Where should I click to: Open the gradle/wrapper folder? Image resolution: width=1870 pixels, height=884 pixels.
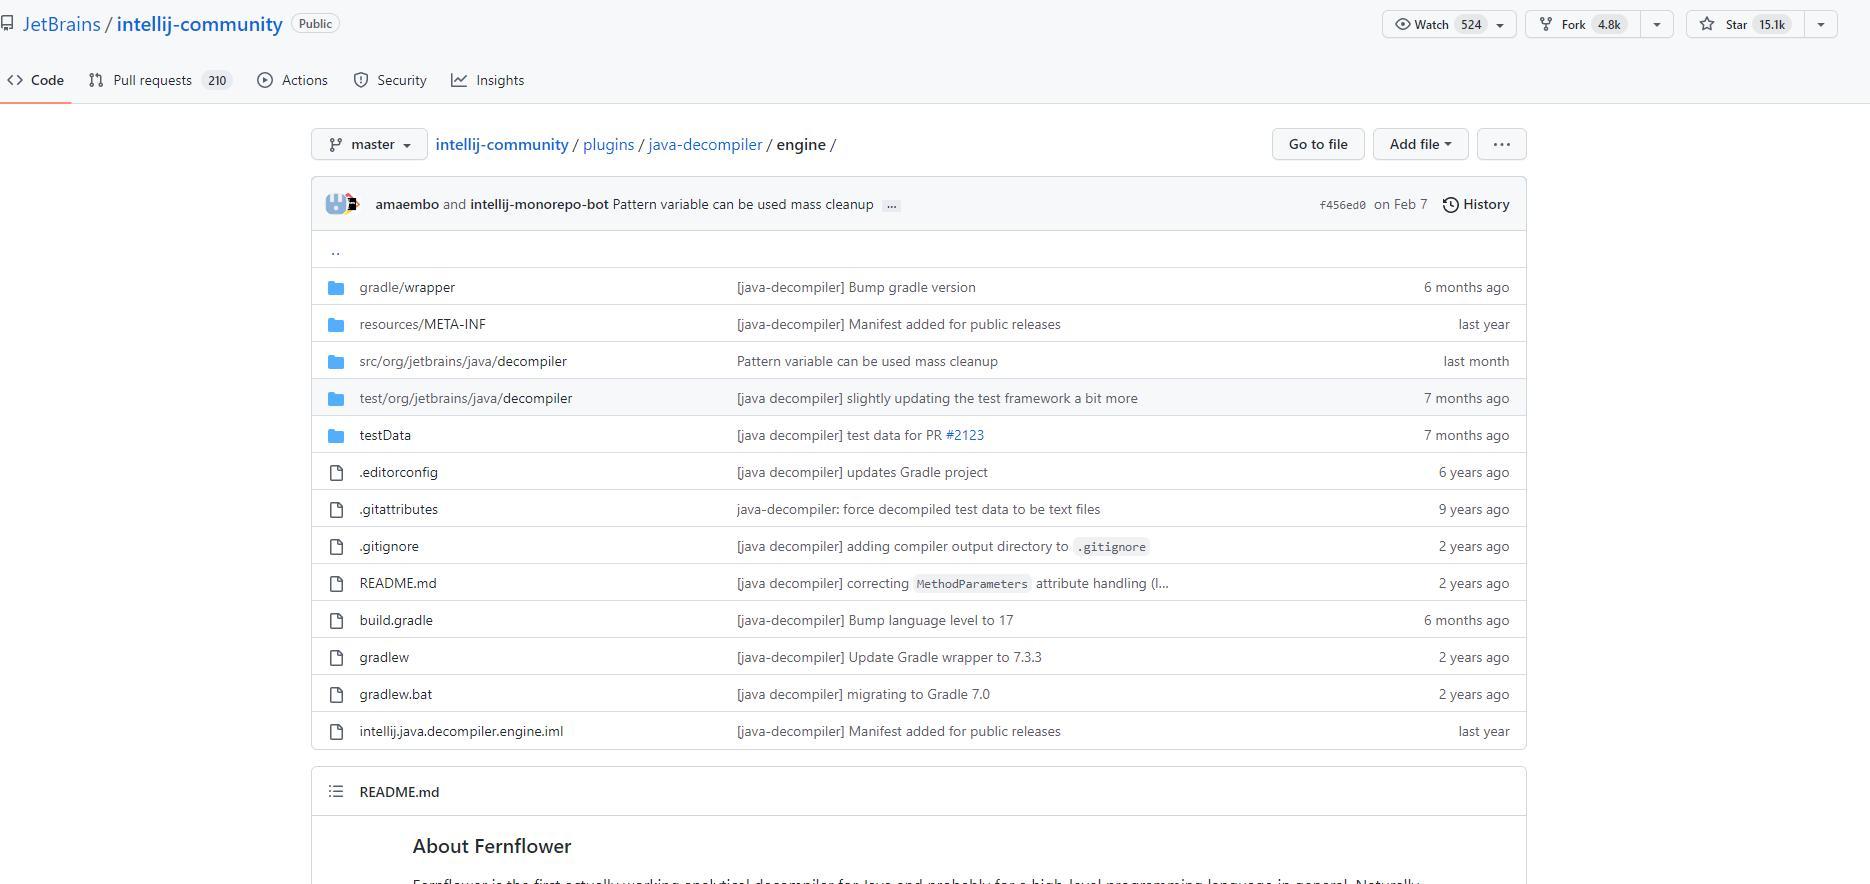[x=407, y=287]
